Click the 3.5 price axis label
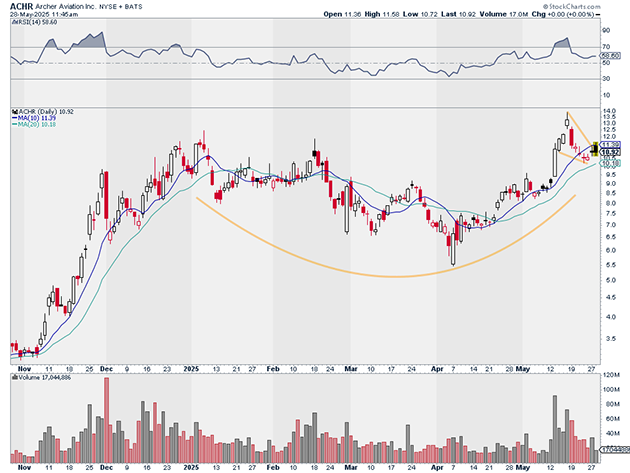Screen dimensions: 630x473 pyautogui.click(x=610, y=339)
